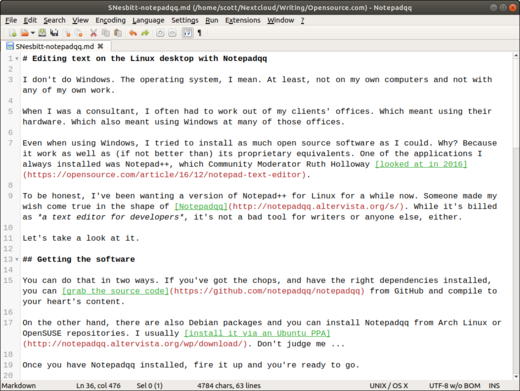Viewport: 520px width, 391px height.
Task: Click the Paste clipboard icon
Action: coord(118,33)
